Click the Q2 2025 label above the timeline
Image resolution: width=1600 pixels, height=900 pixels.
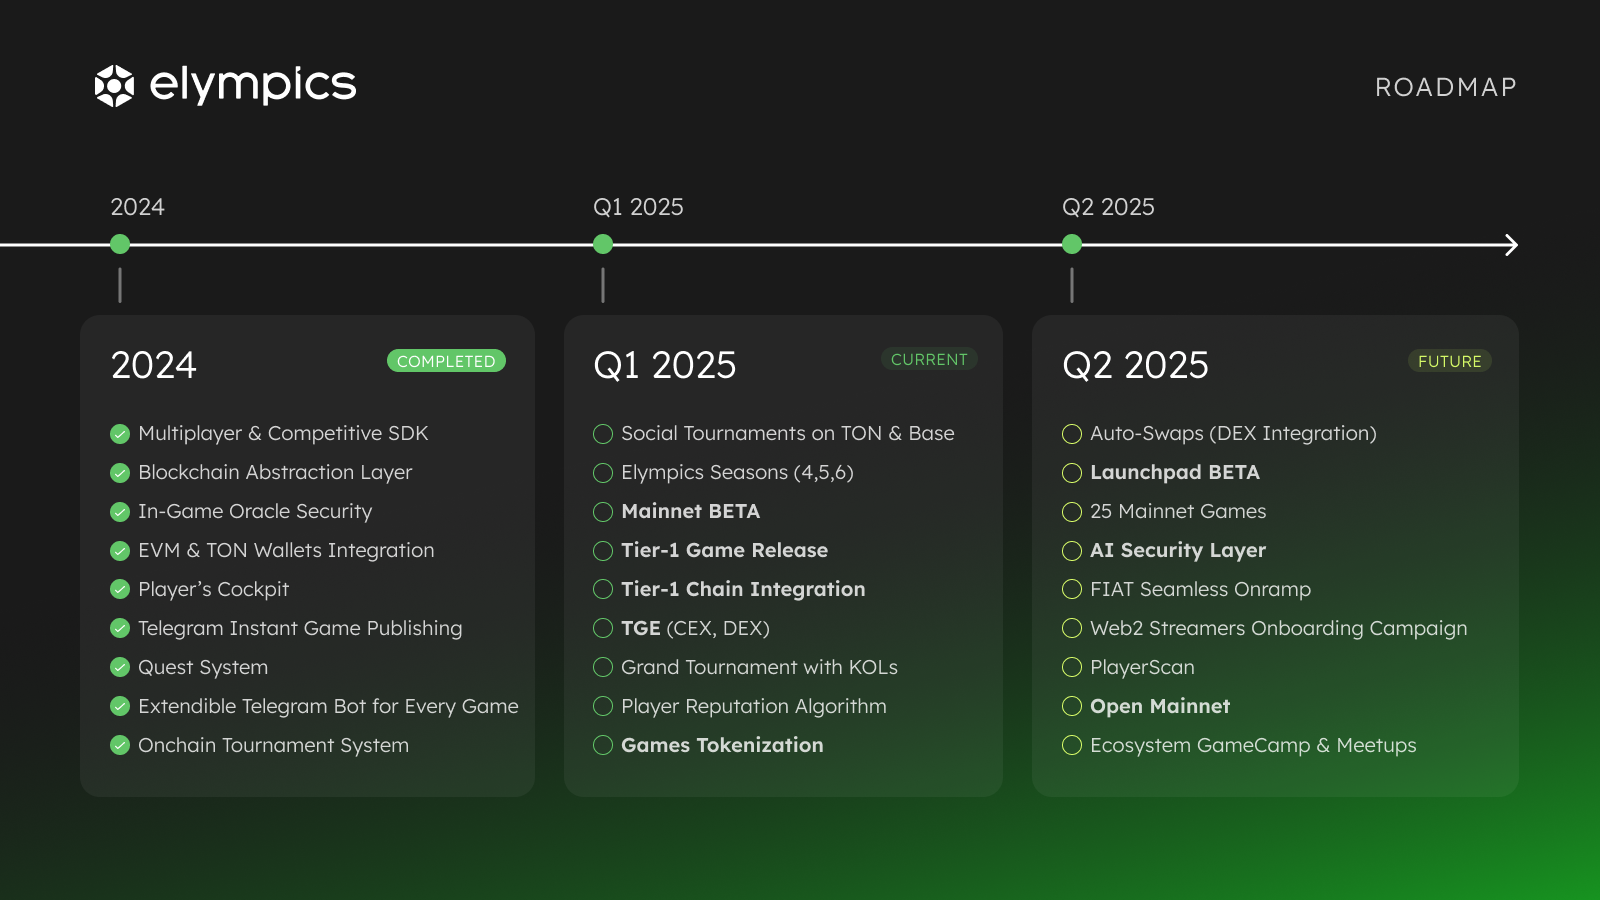(x=1108, y=207)
